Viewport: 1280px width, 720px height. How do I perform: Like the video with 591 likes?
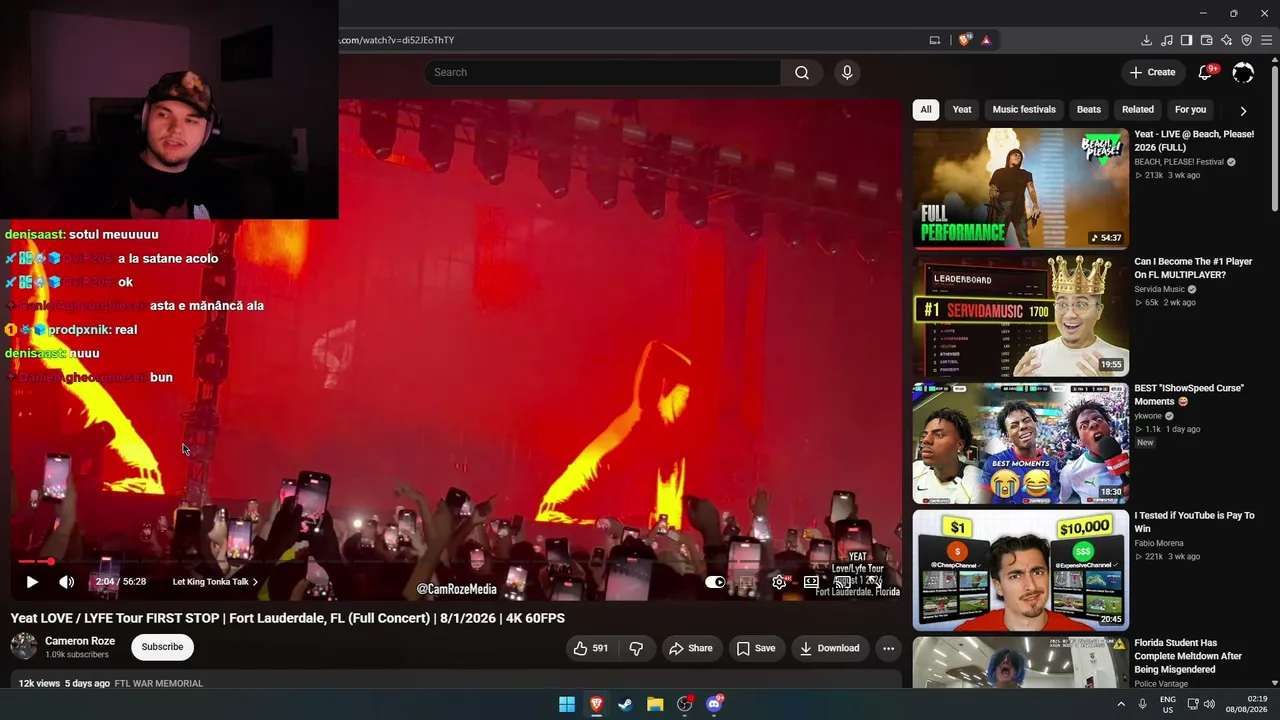click(590, 648)
